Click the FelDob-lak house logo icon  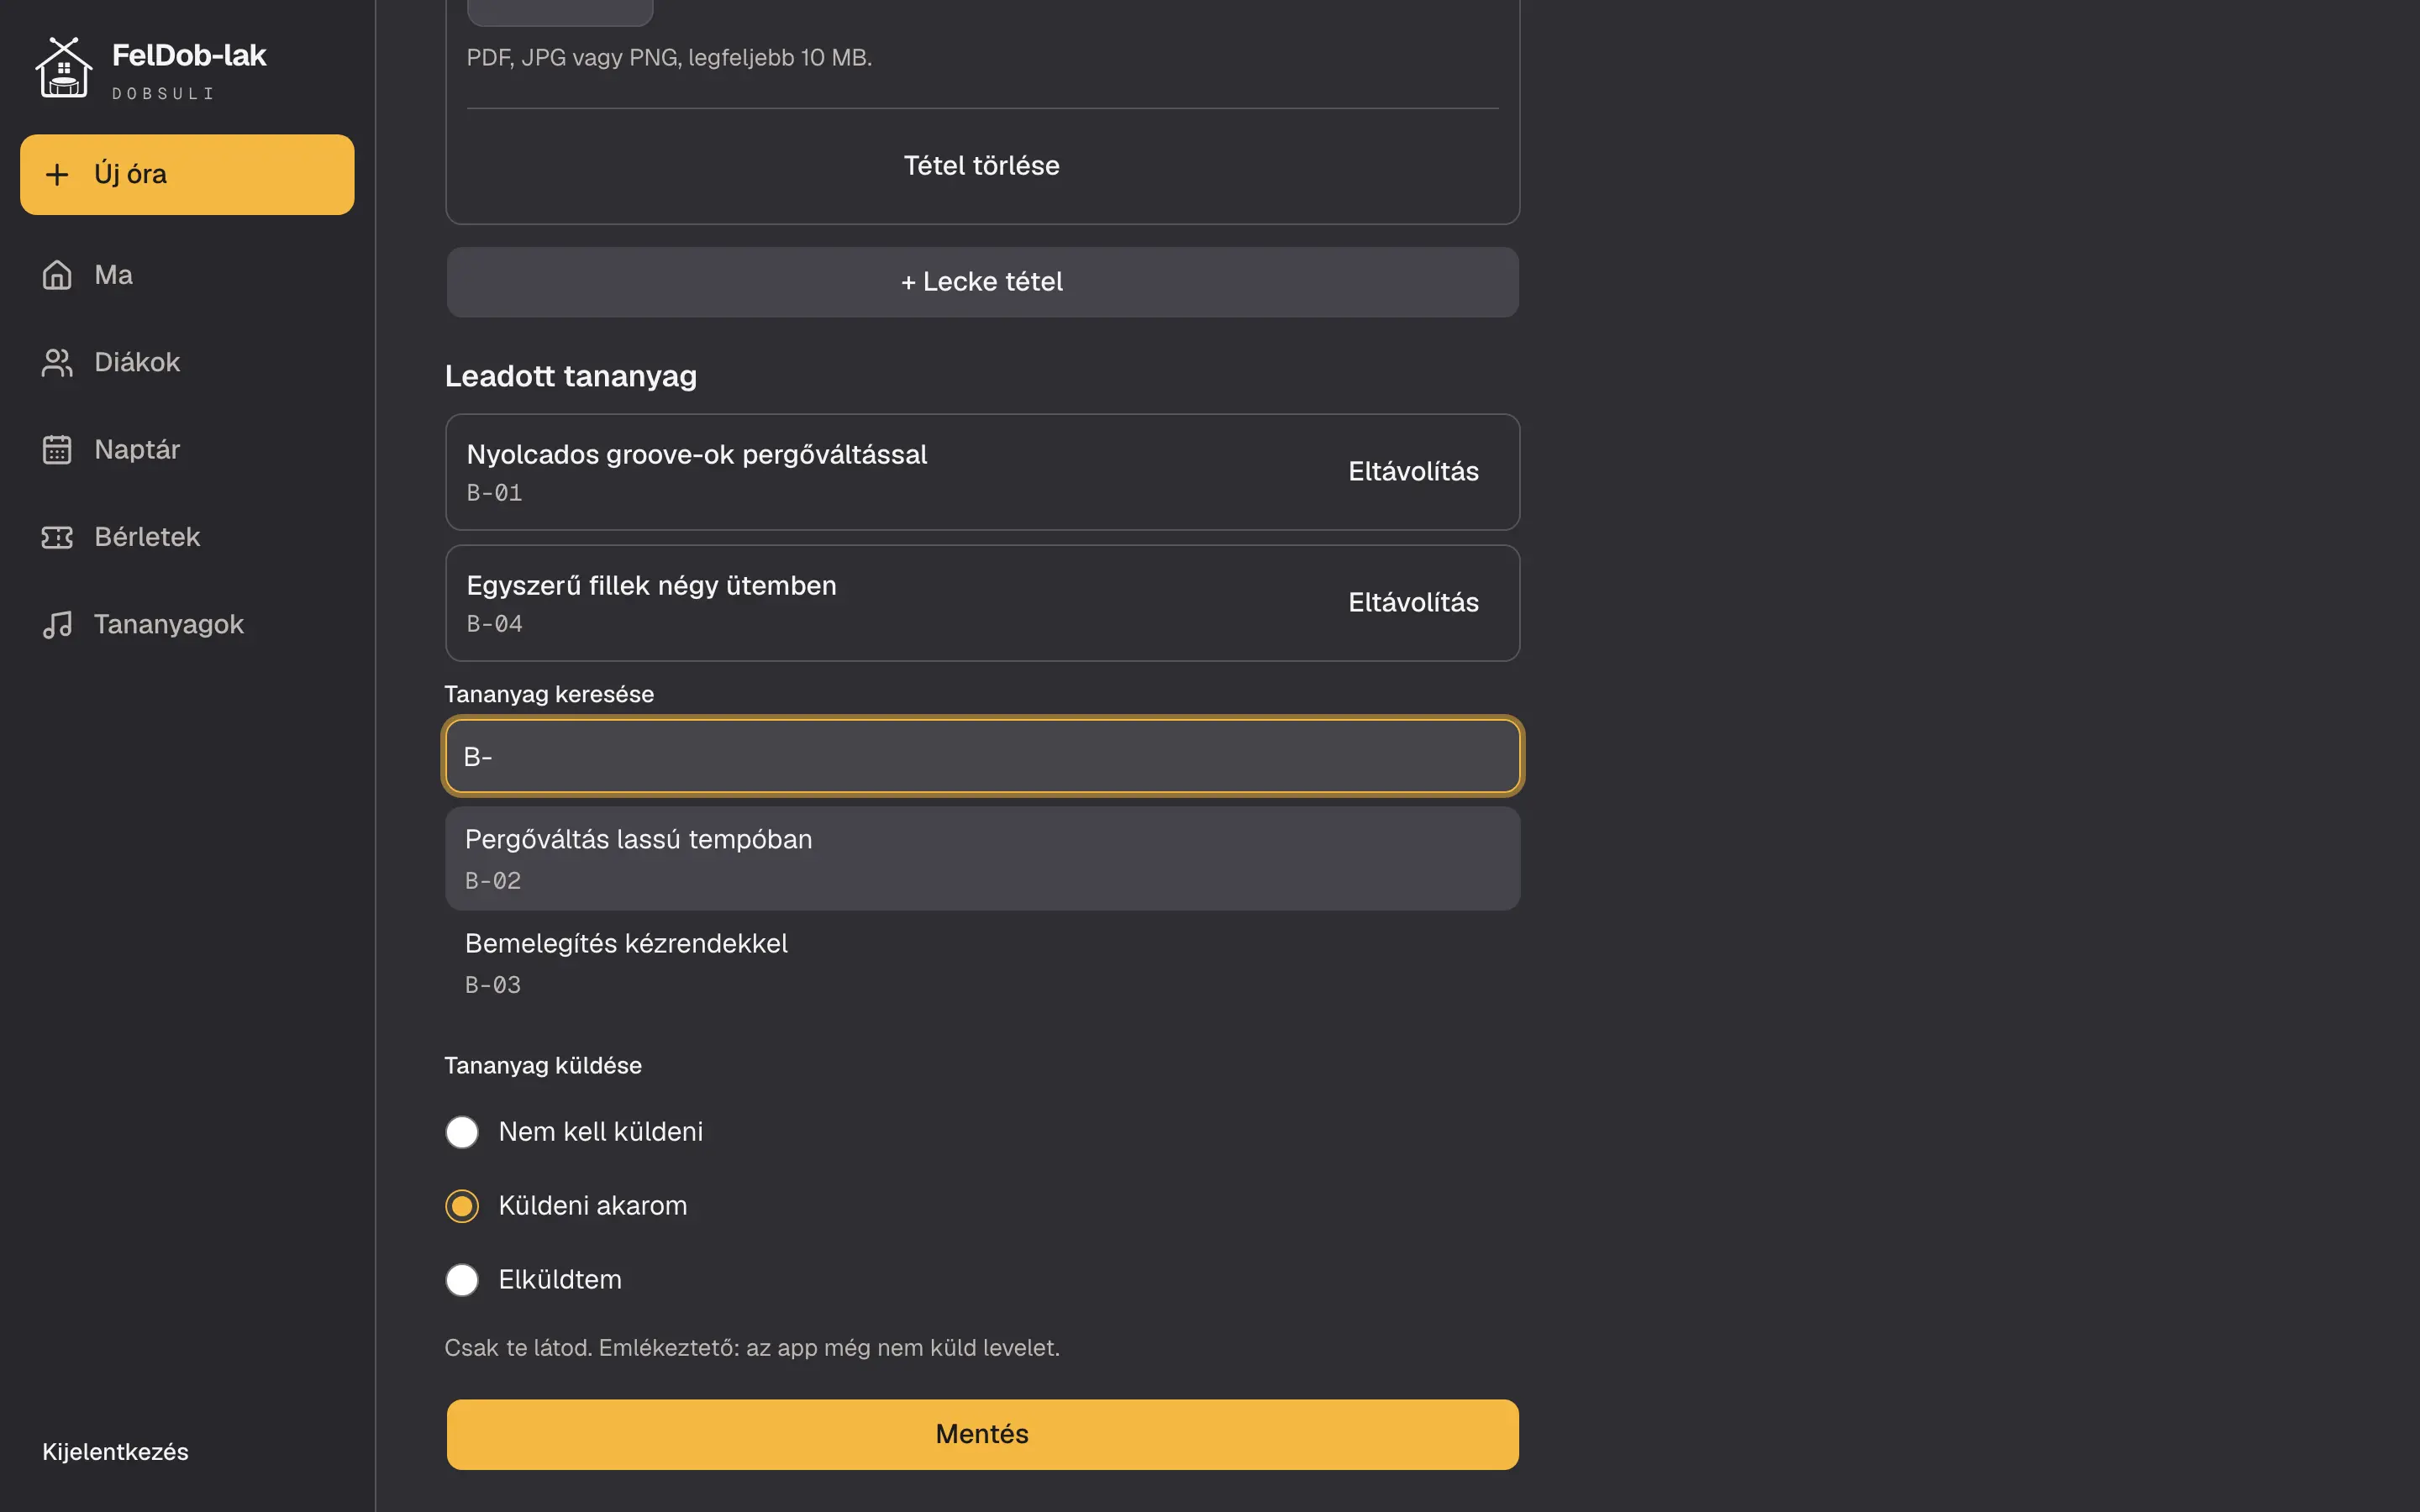click(64, 68)
